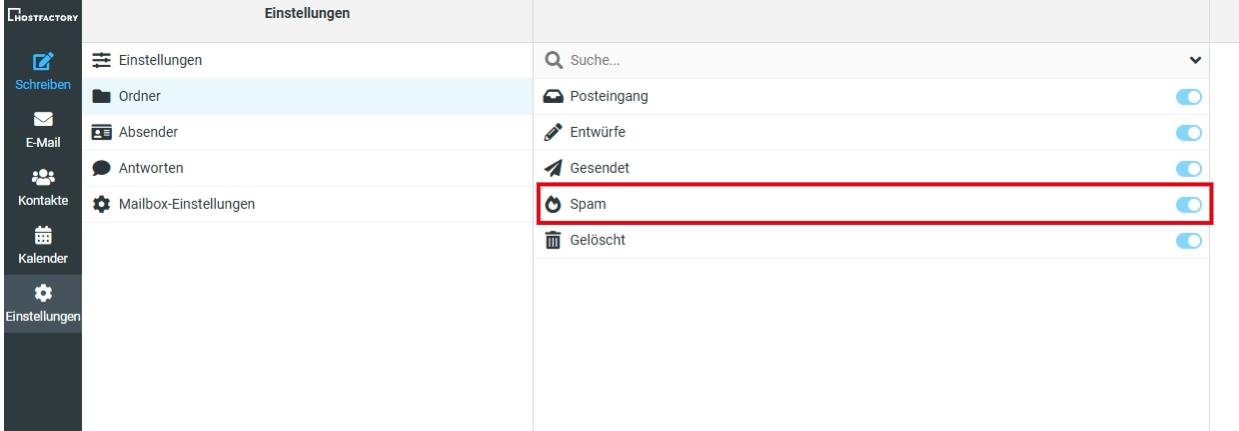The image size is (1239, 431).
Task: Click the speech bubble icon beside Antworten
Action: (101, 168)
